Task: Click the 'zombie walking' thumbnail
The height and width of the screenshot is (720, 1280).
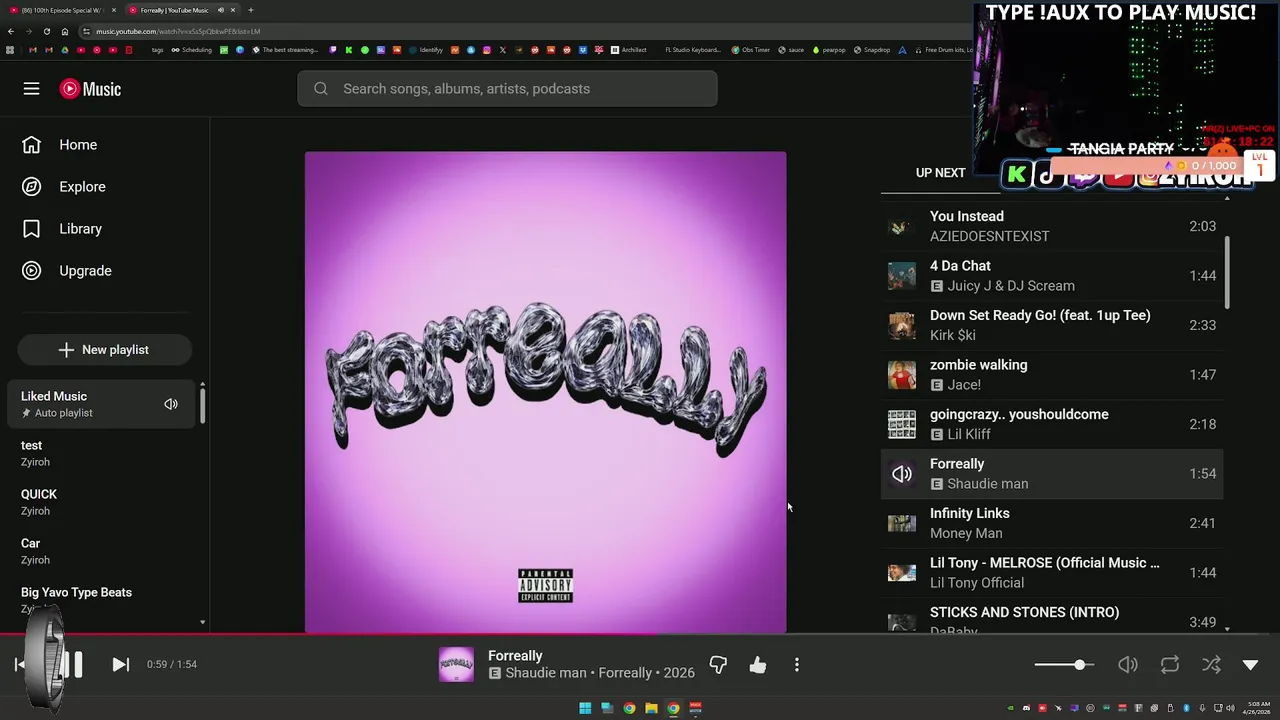Action: point(902,375)
